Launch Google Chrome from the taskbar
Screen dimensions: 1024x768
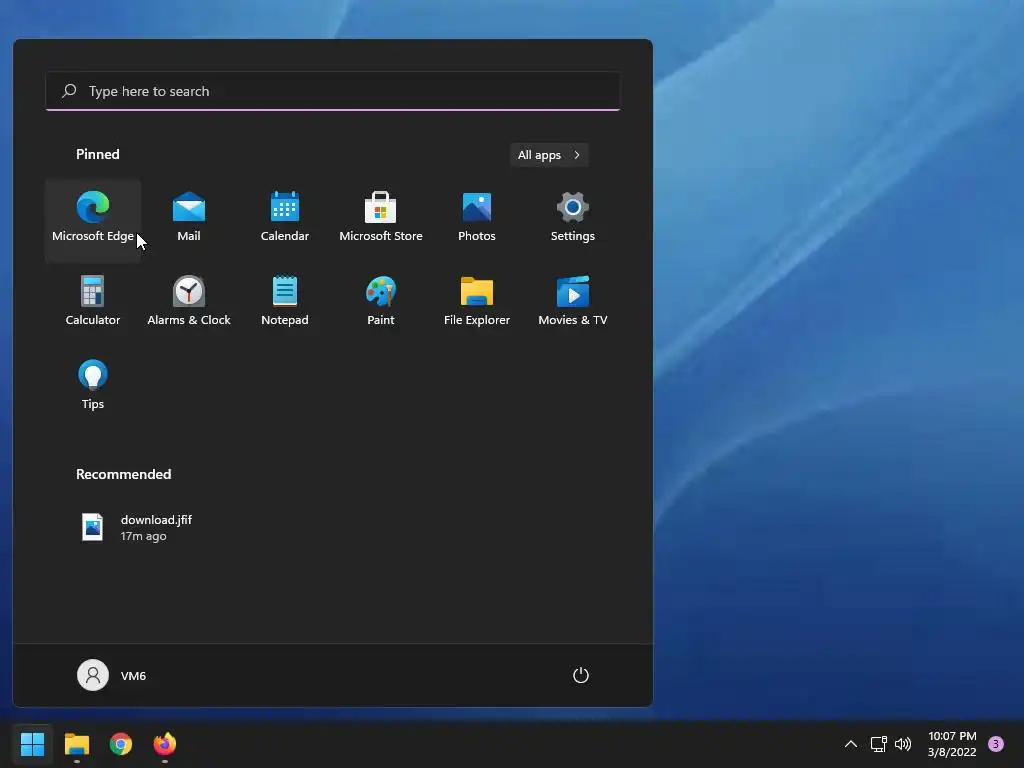(121, 744)
